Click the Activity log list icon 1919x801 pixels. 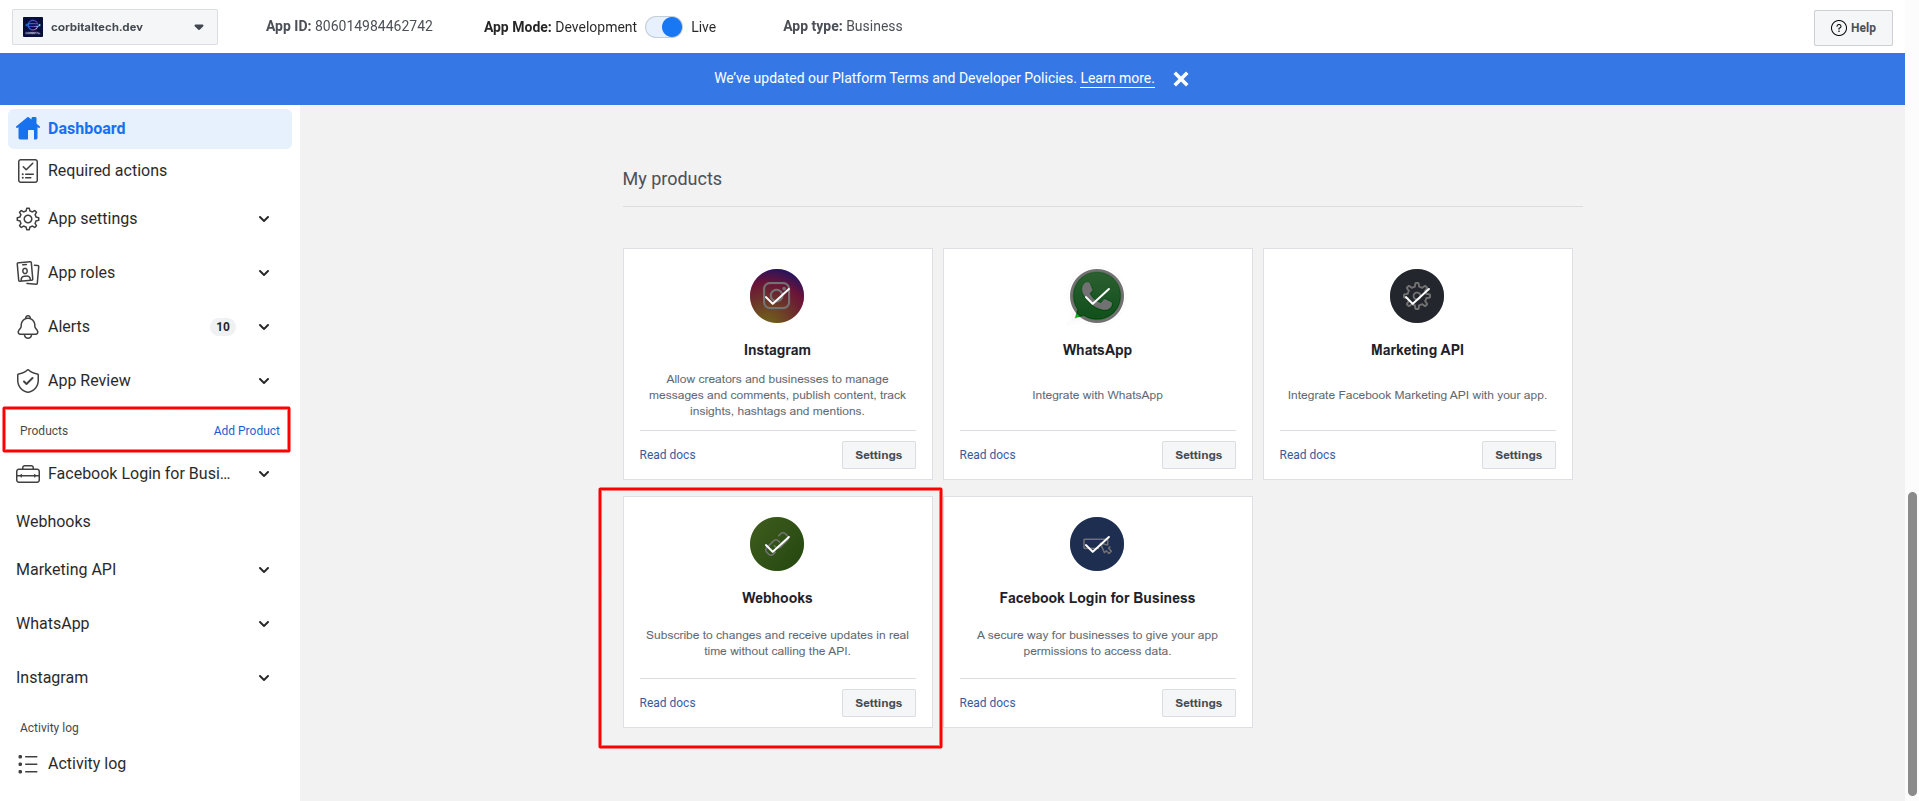[28, 764]
